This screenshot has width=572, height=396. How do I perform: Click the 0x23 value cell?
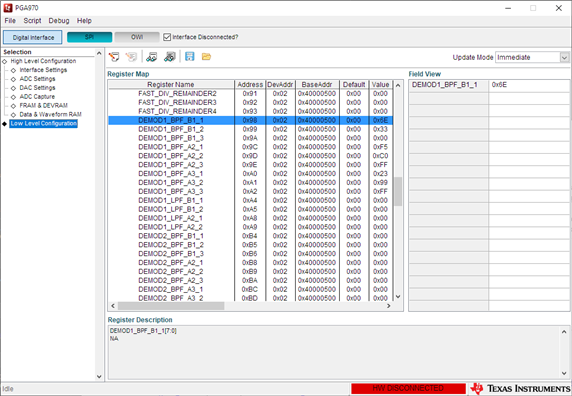tap(380, 174)
